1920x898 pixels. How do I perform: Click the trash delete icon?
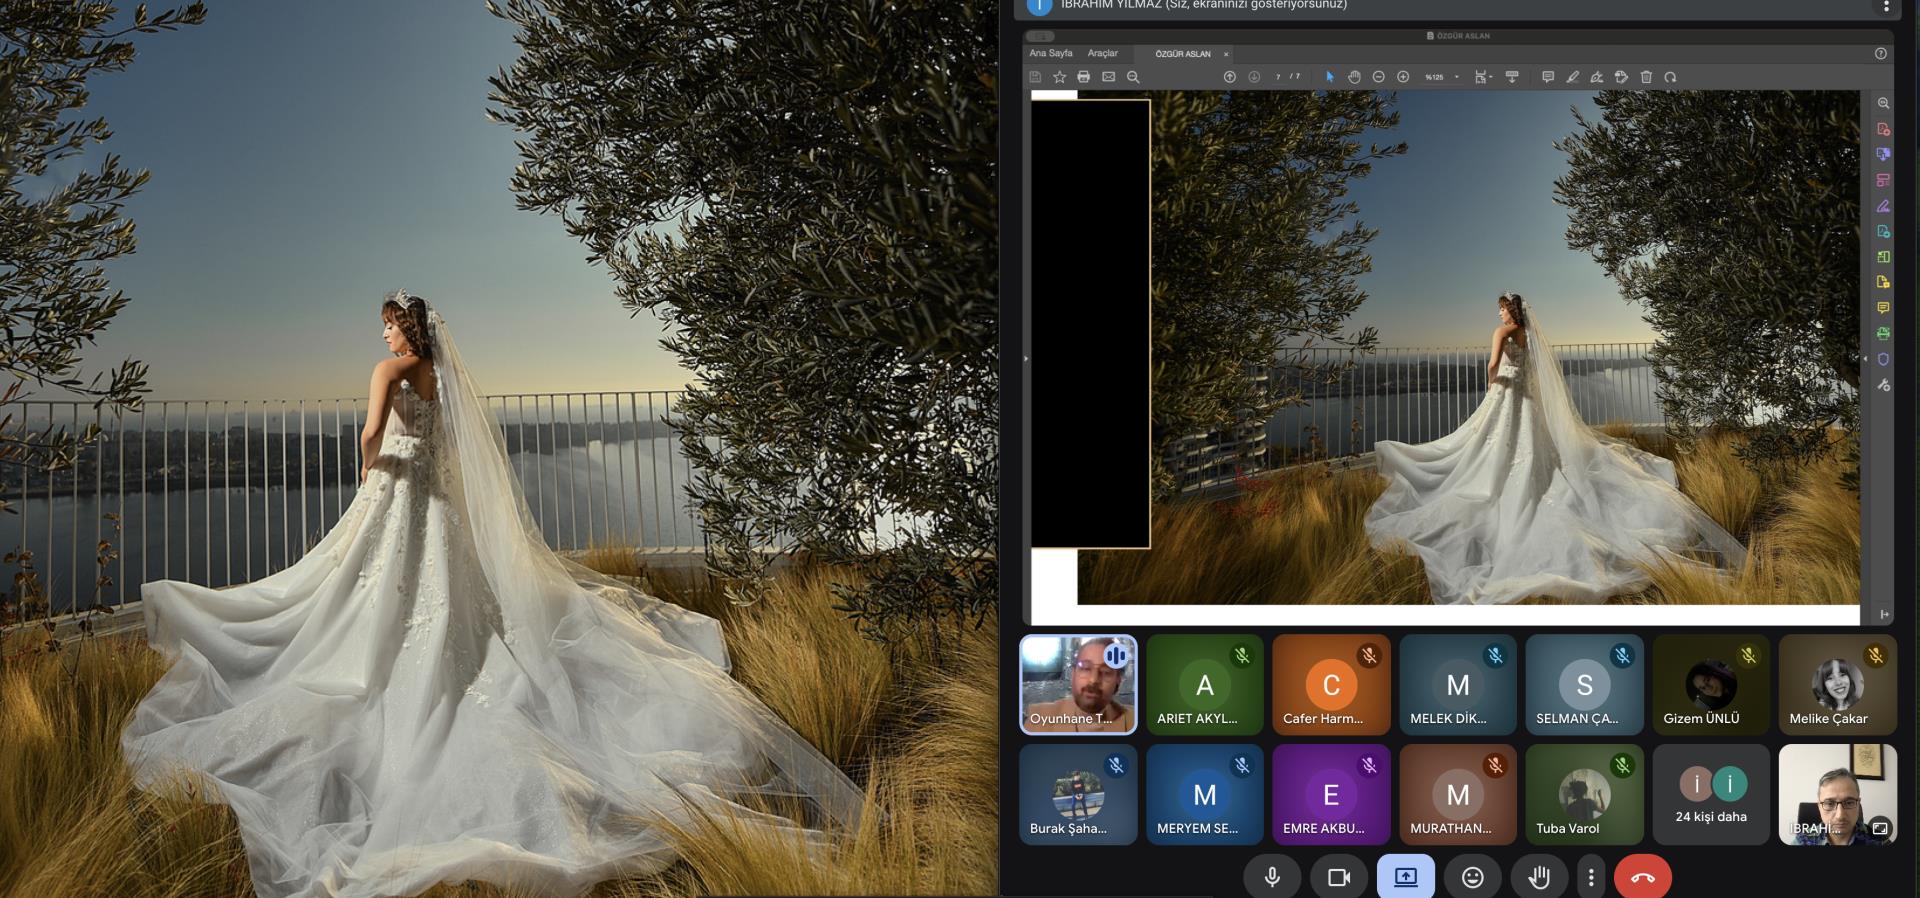click(1646, 77)
